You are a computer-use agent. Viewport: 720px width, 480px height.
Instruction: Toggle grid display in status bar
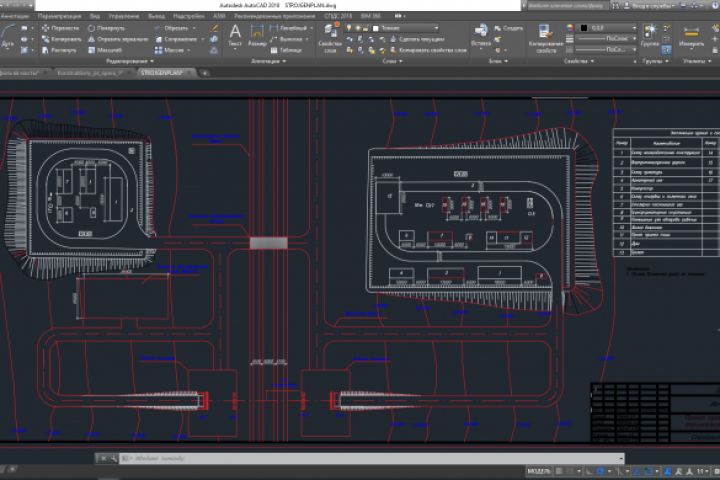point(560,470)
